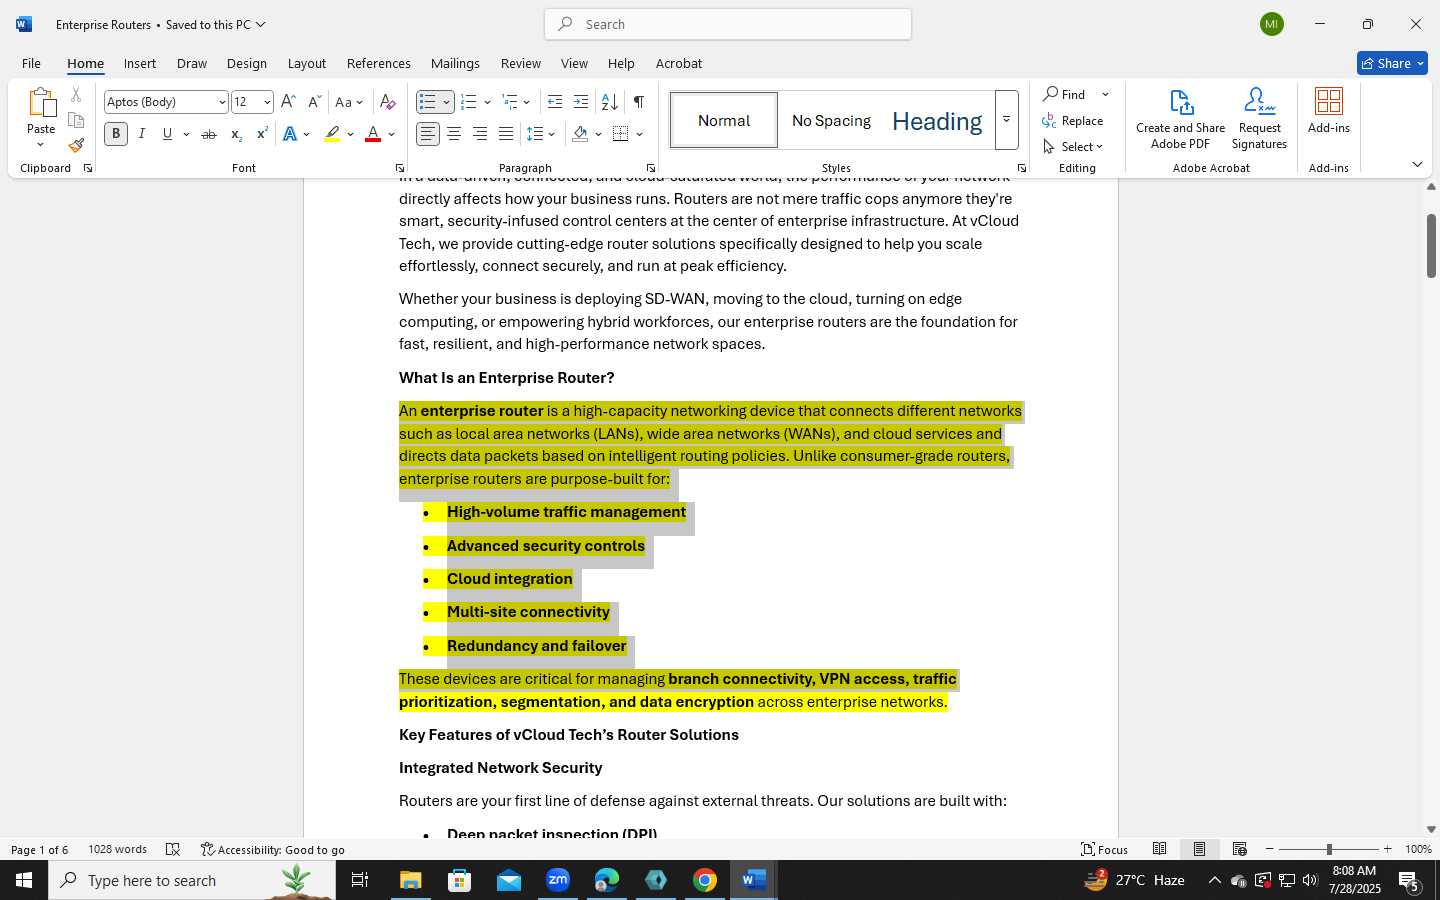Click Request Signatures icon

[1259, 118]
